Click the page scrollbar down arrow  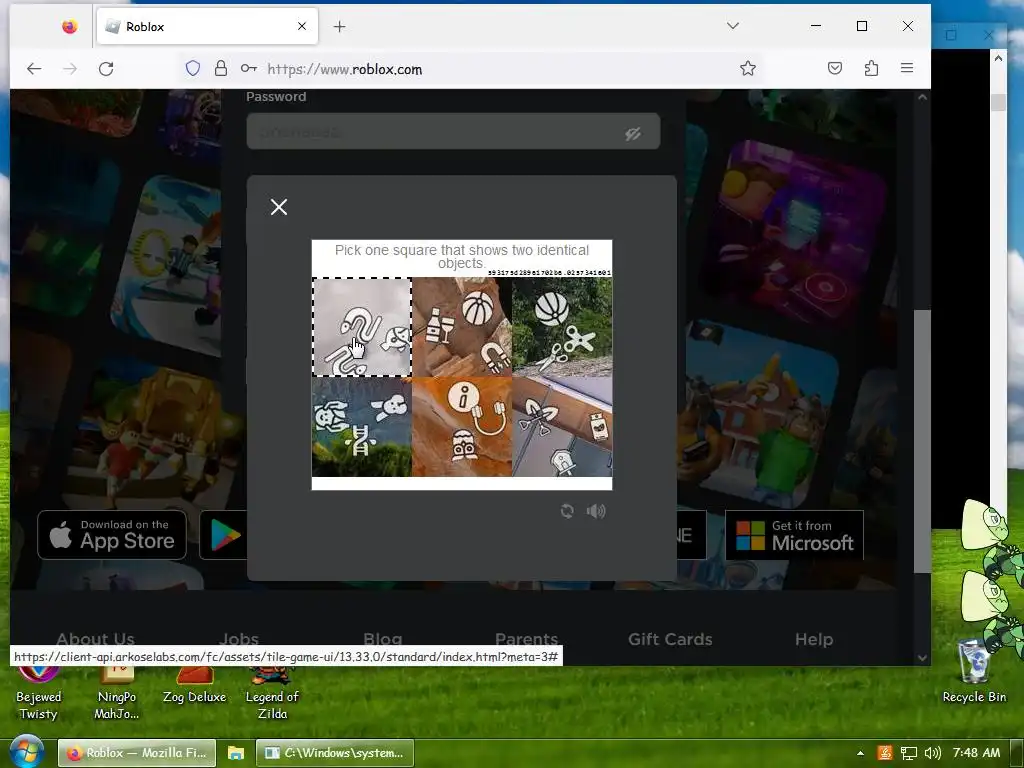tap(922, 658)
